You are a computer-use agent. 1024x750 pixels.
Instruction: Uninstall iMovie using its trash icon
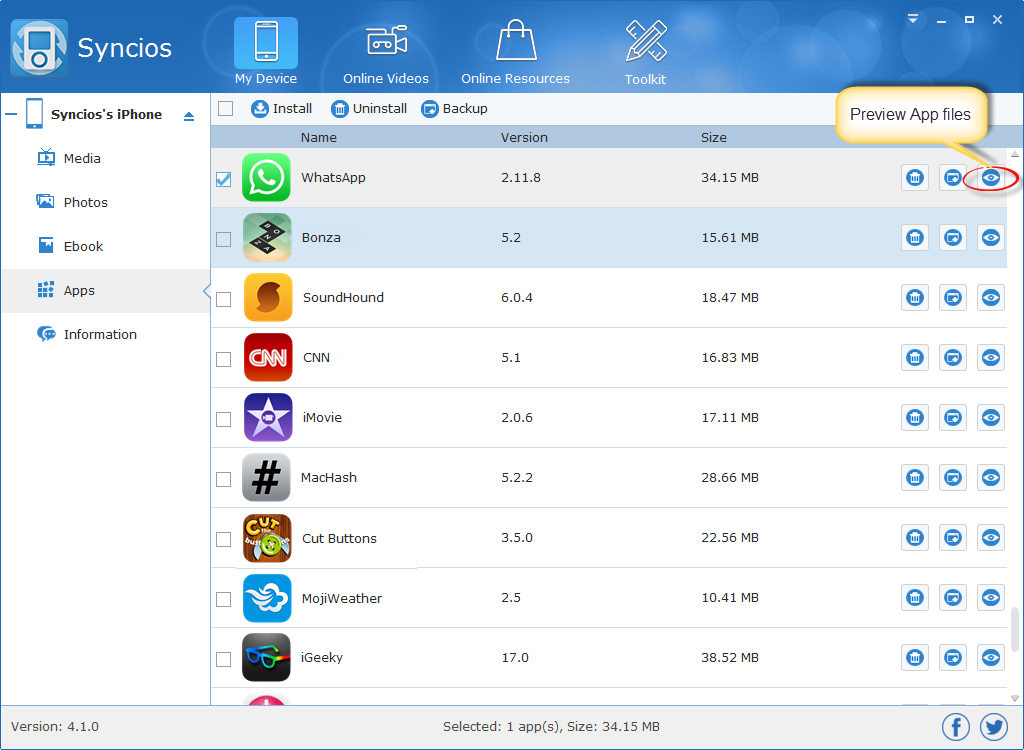[915, 417]
